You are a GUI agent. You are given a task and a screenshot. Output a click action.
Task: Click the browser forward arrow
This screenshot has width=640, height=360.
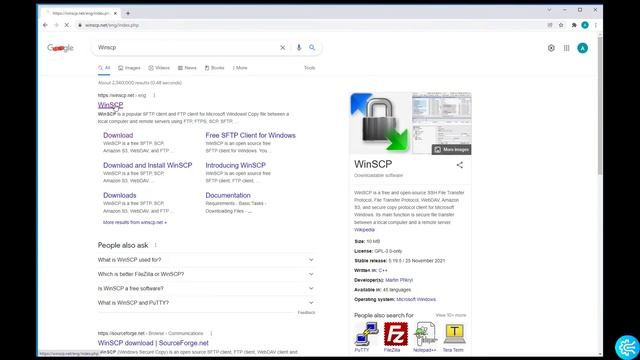tap(56, 25)
